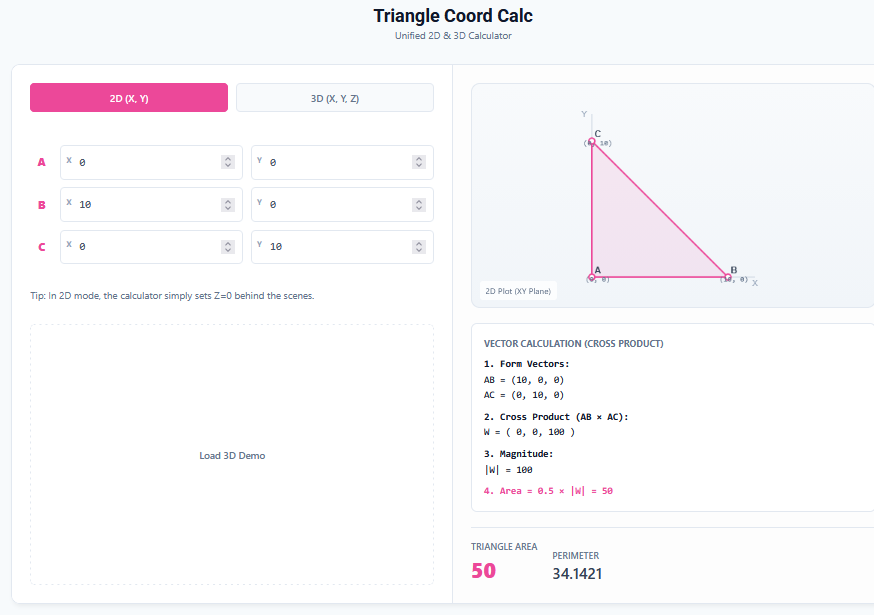Click point C's X input field
874x615 pixels.
pyautogui.click(x=145, y=246)
